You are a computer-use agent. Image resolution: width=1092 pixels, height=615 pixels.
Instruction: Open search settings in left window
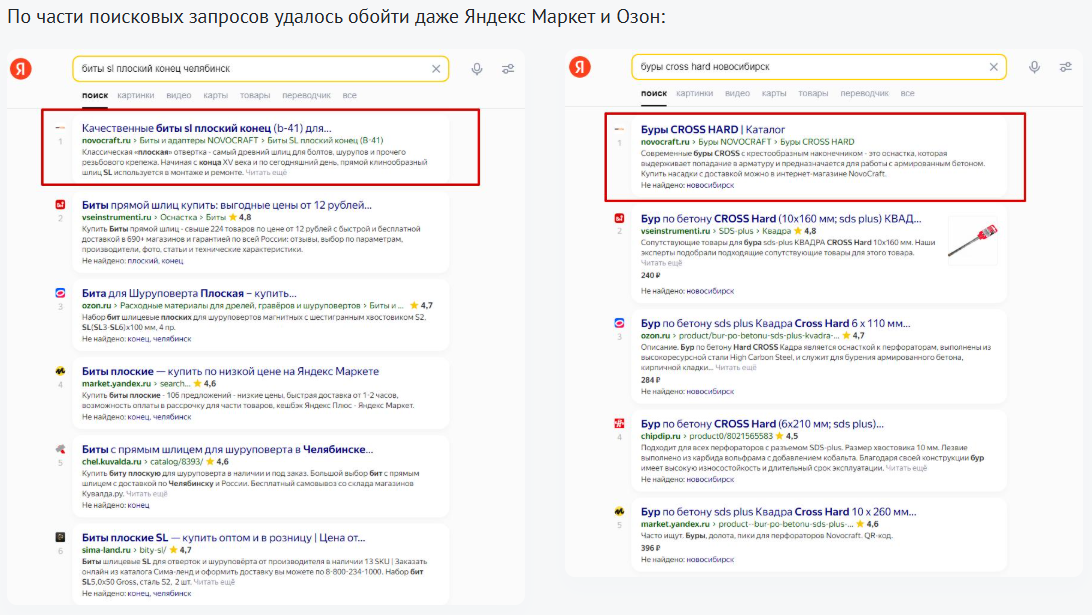point(508,69)
